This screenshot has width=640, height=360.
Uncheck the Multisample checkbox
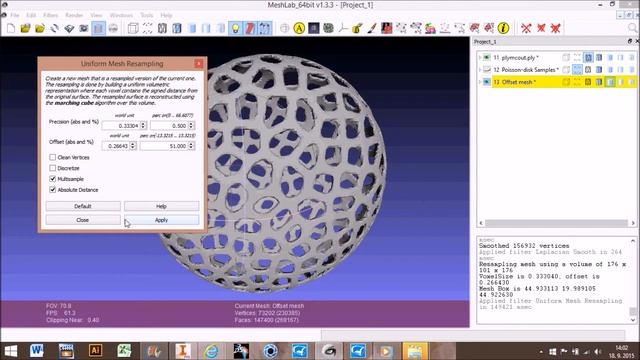[53, 179]
